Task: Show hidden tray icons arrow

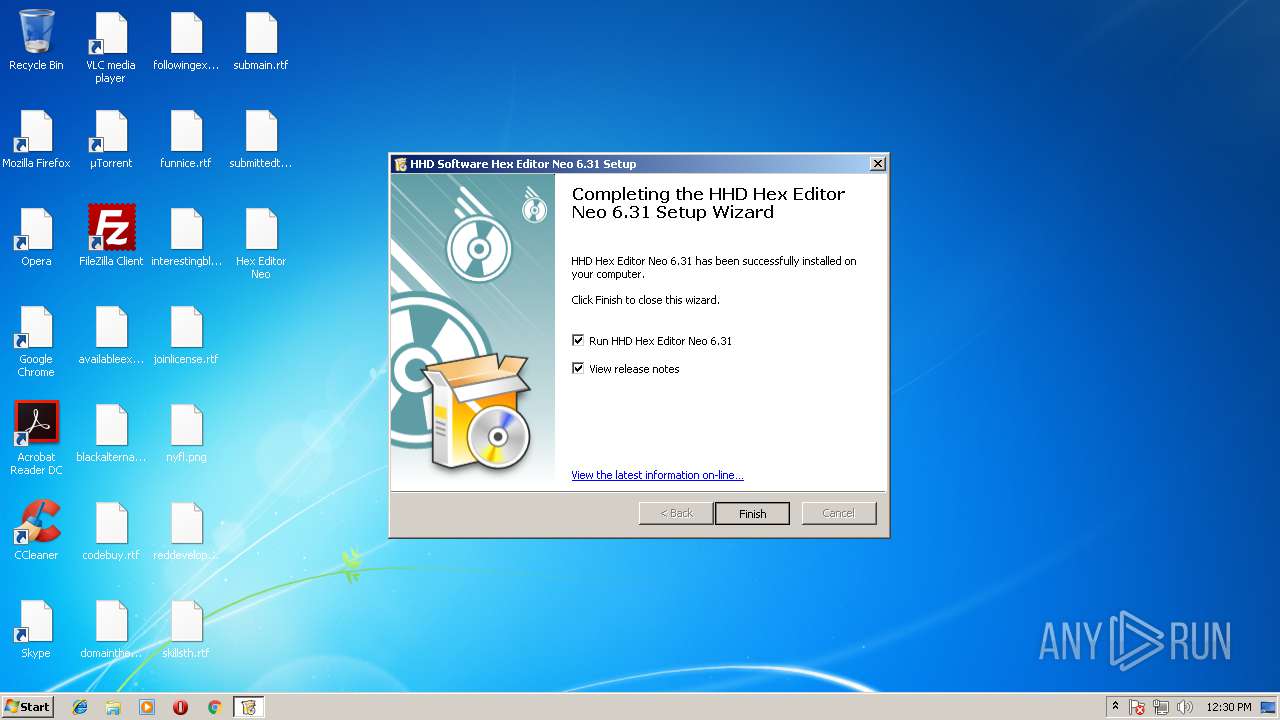Action: (1115, 707)
